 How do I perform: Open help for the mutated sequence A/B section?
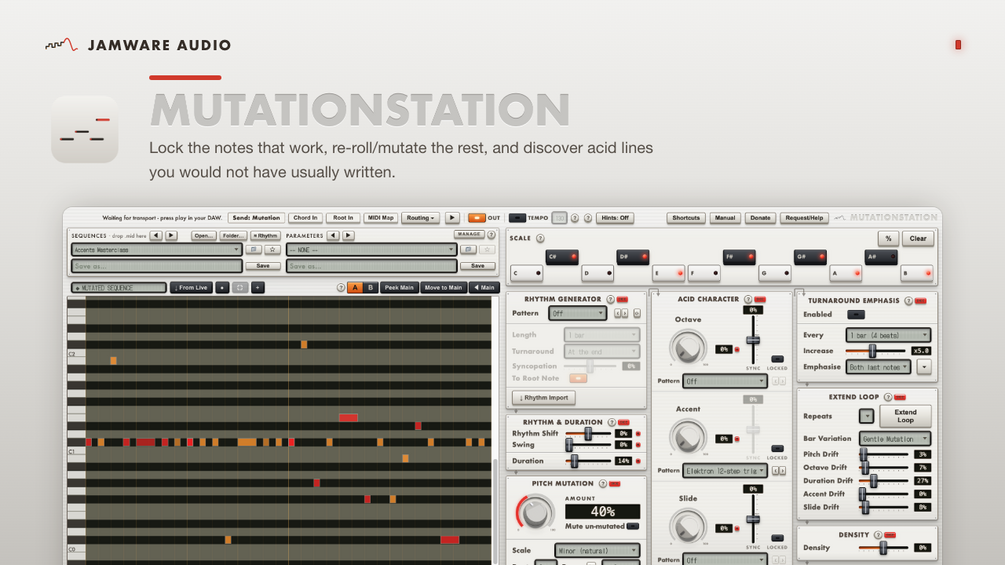[x=340, y=288]
